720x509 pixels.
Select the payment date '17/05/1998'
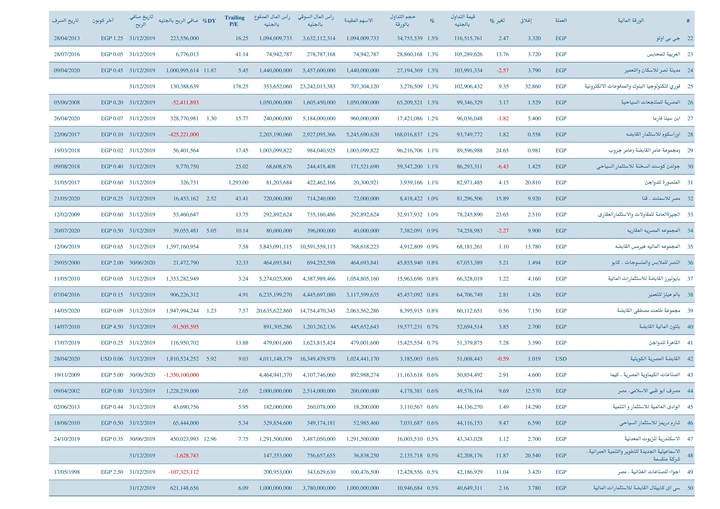pos(67,472)
